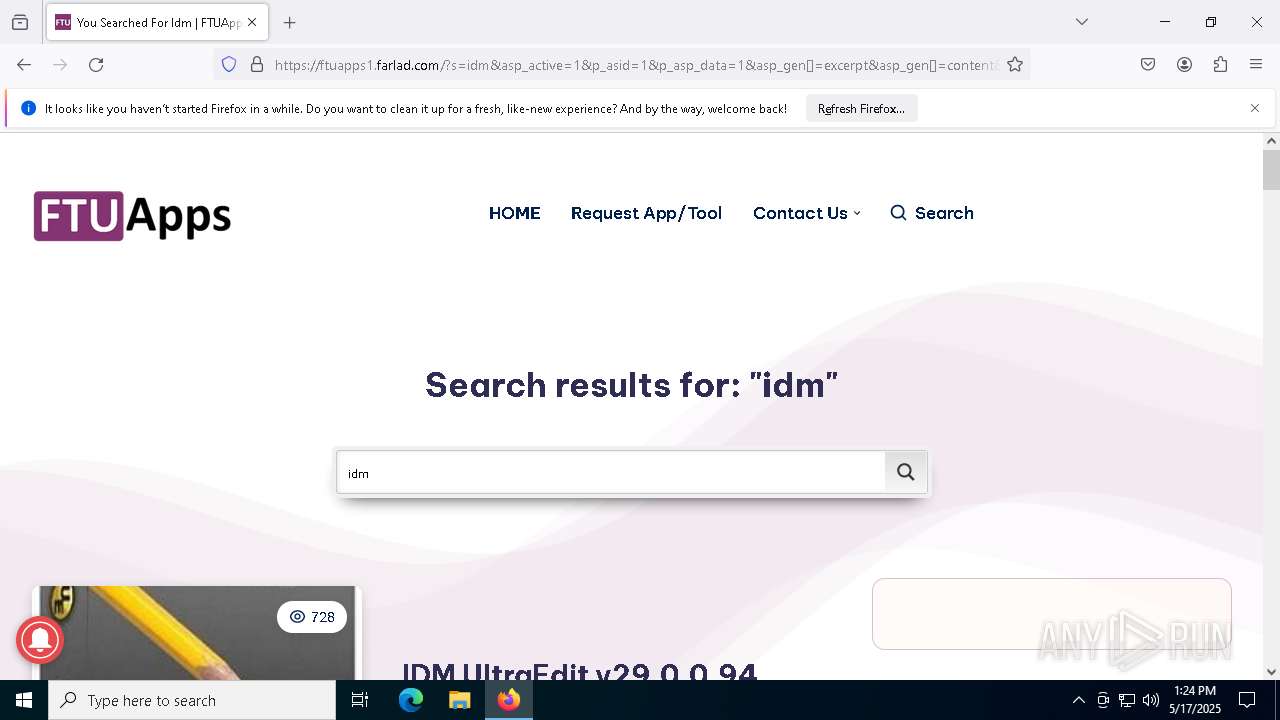Screen dimensions: 1280x720
Task: Open the Windows Start menu
Action: 24,700
